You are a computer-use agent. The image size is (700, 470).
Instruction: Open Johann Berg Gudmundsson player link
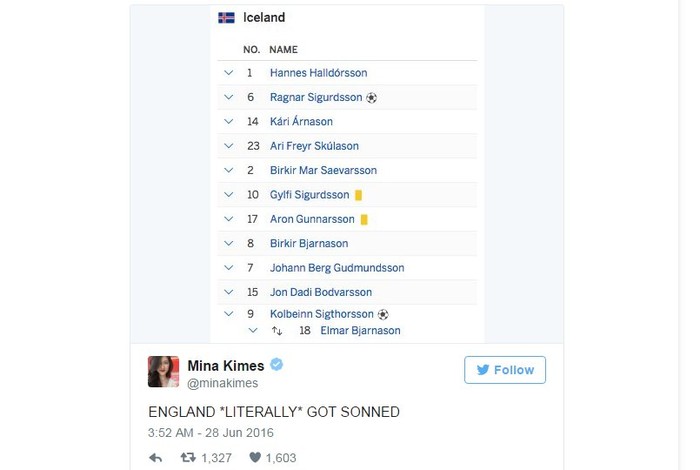point(337,268)
